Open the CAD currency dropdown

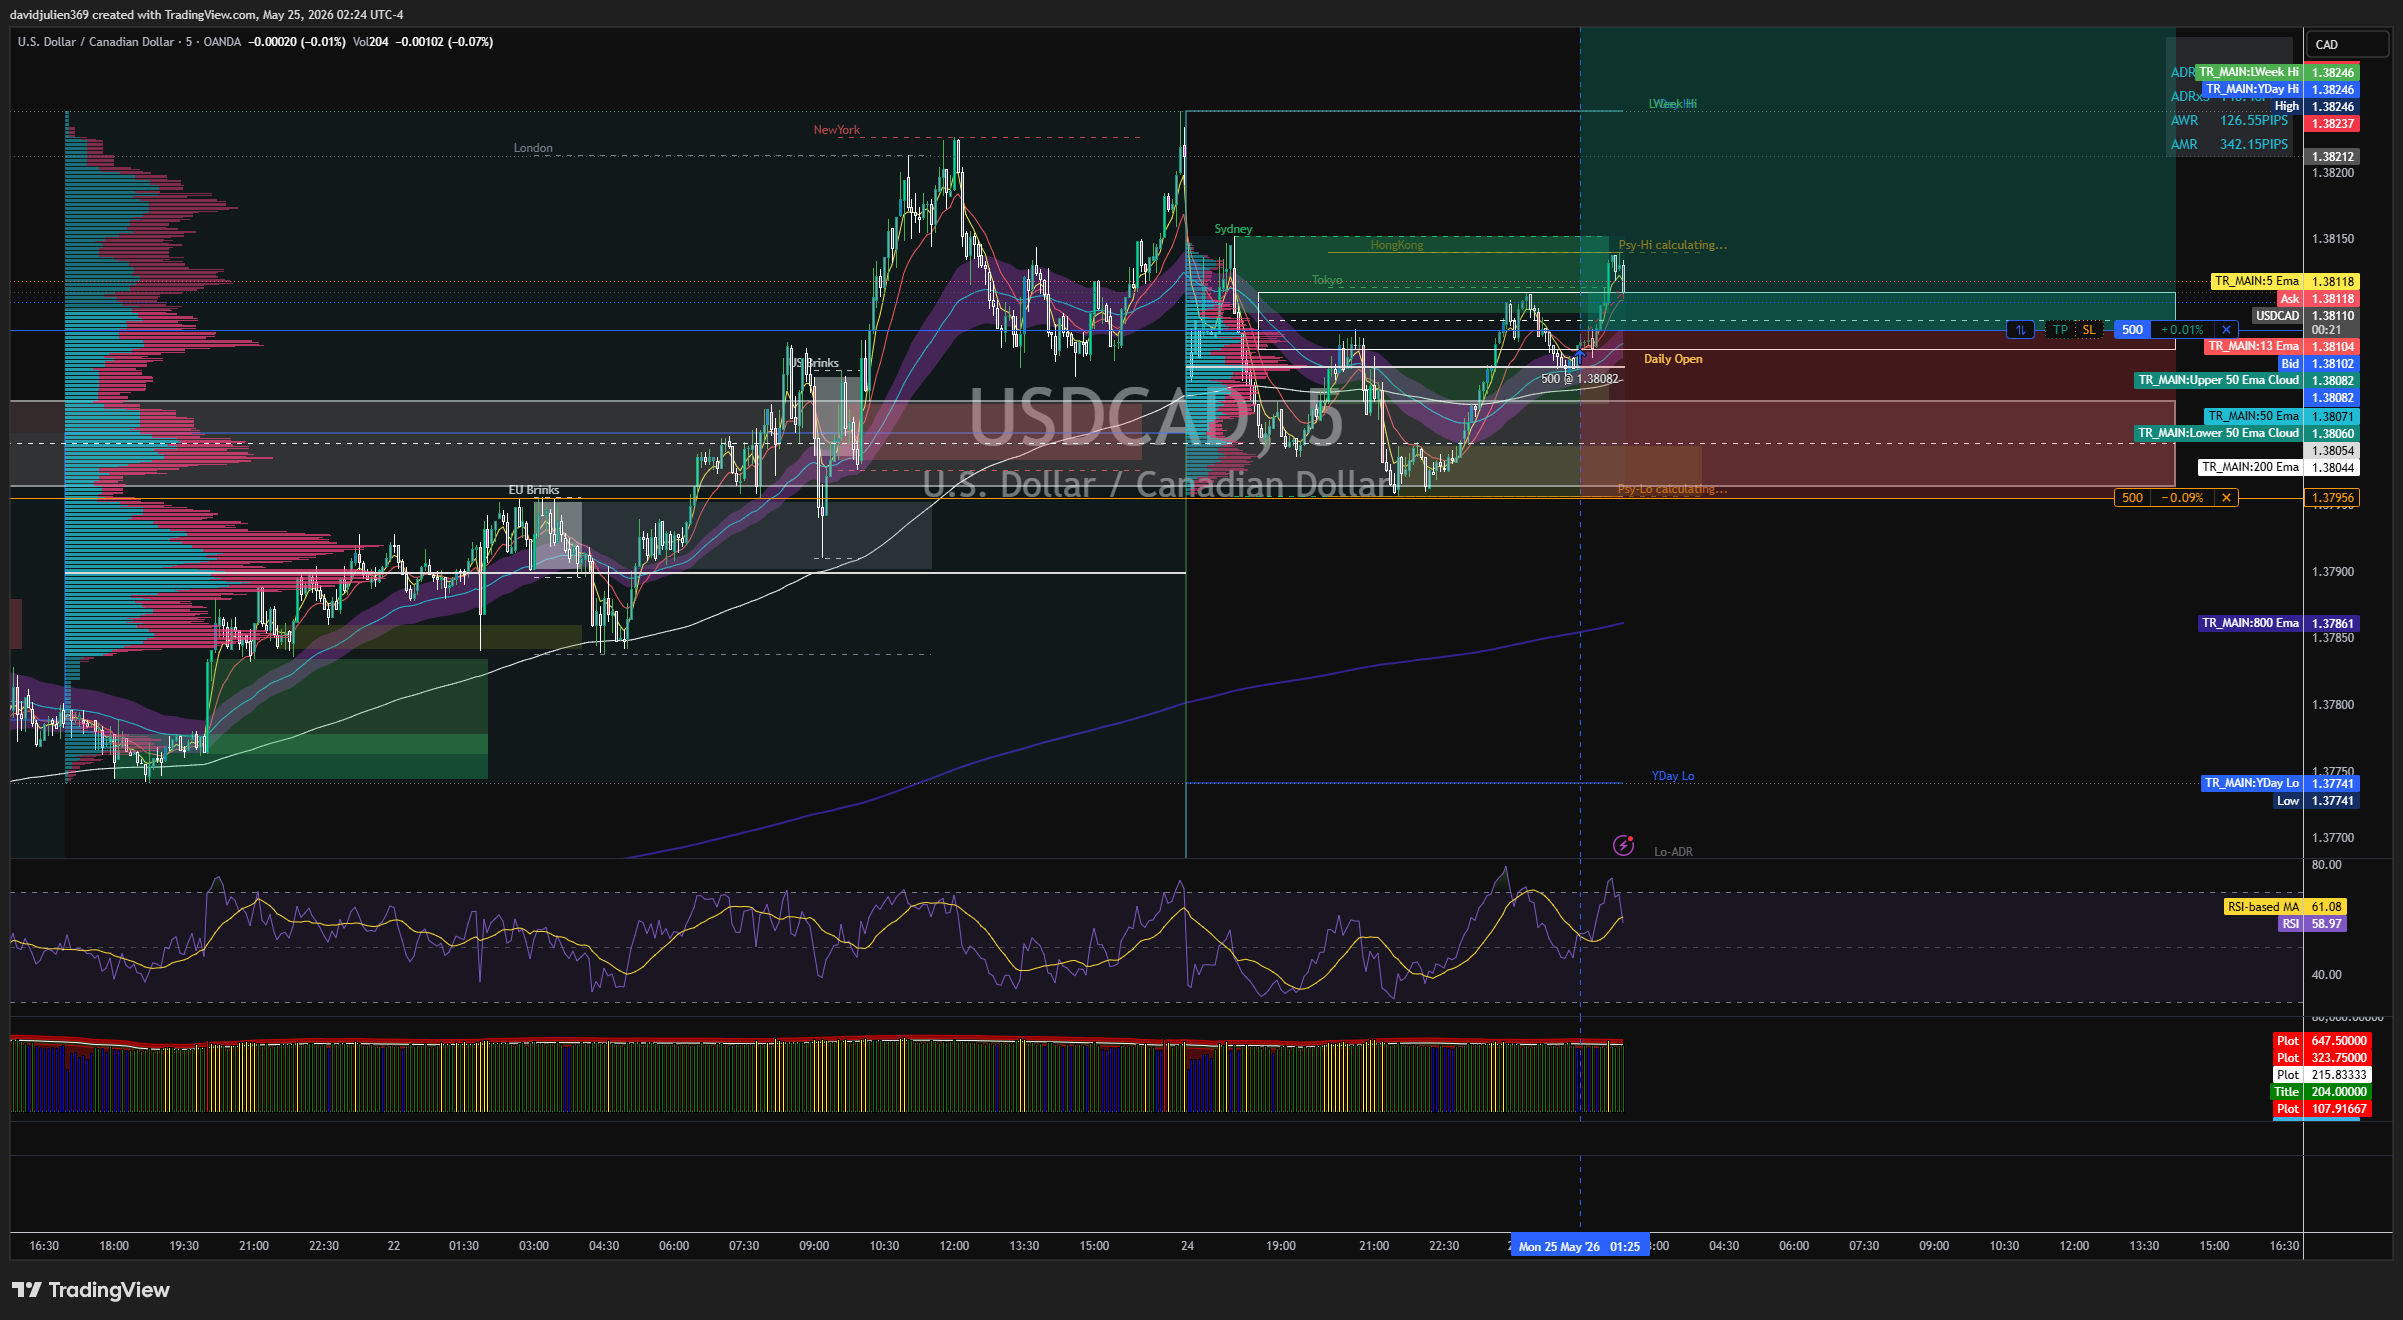point(2346,45)
